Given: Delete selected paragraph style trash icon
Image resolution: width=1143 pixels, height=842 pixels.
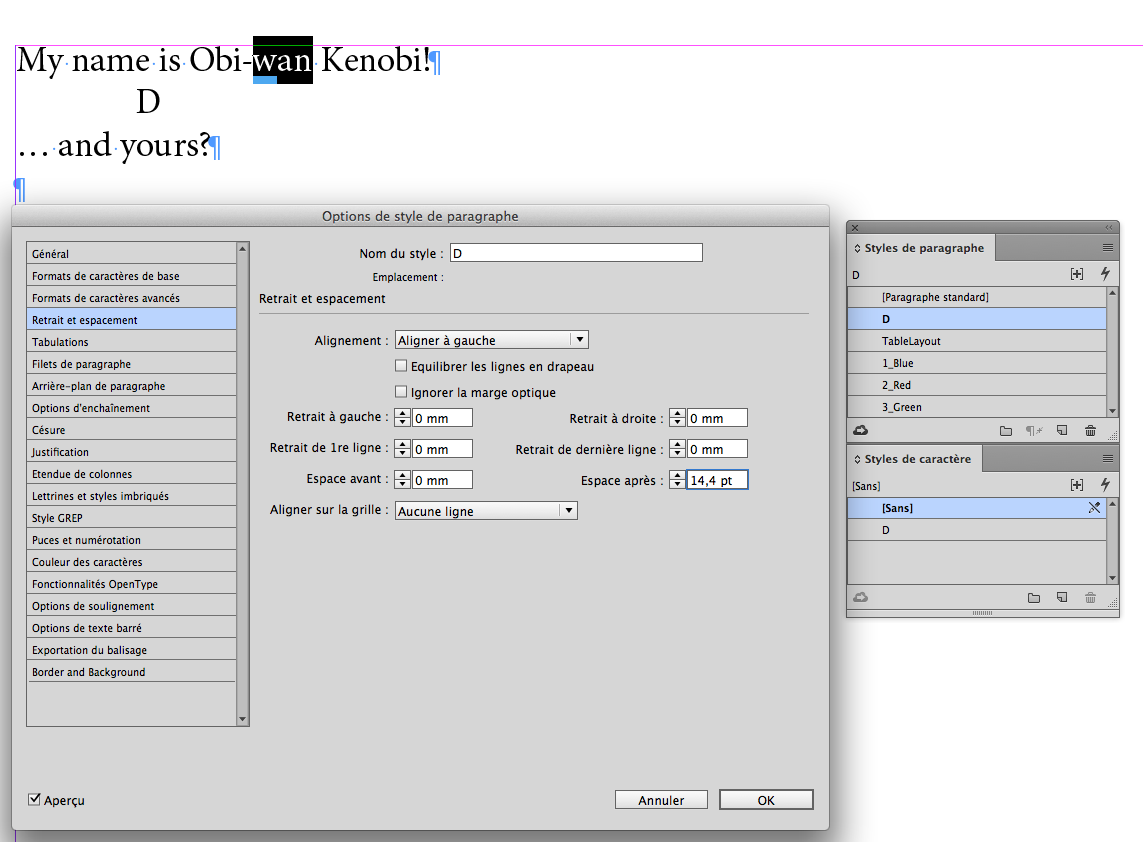Looking at the screenshot, I should (1091, 431).
